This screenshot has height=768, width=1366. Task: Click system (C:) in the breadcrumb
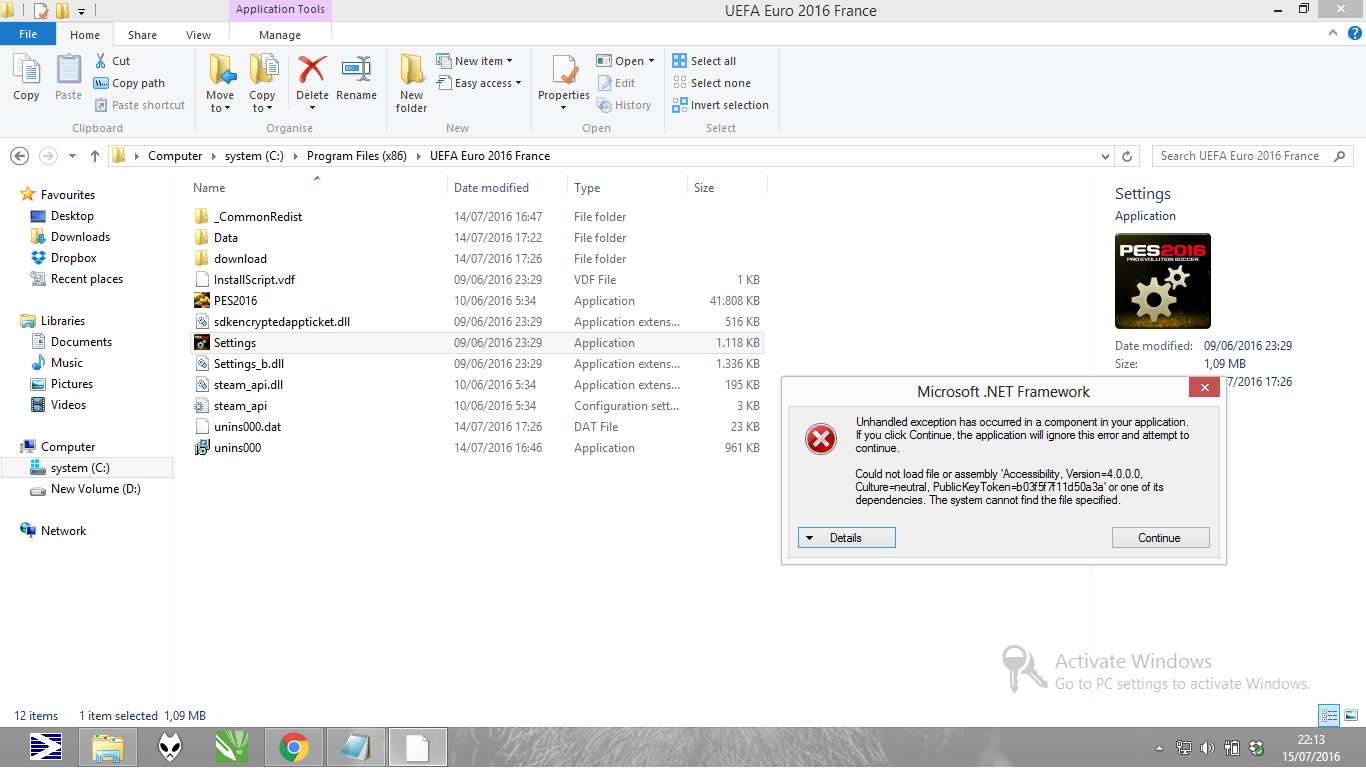point(254,156)
